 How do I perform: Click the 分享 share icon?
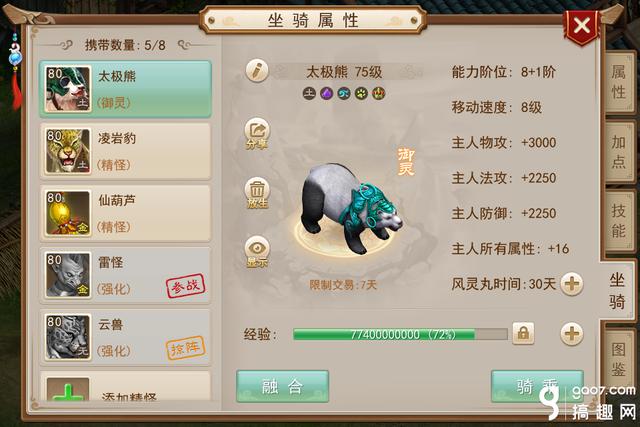click(x=257, y=133)
